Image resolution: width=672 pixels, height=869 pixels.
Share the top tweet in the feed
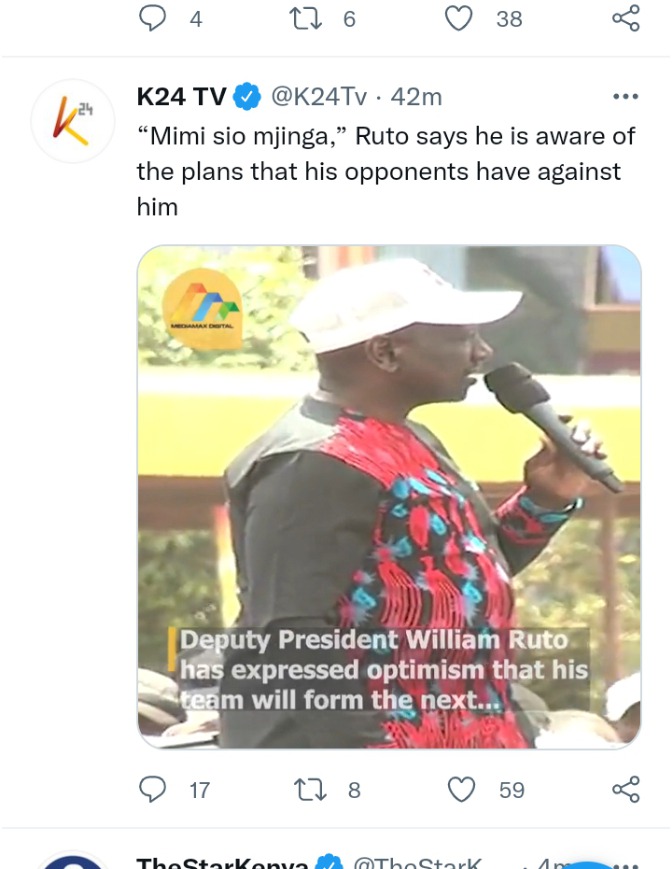click(626, 18)
